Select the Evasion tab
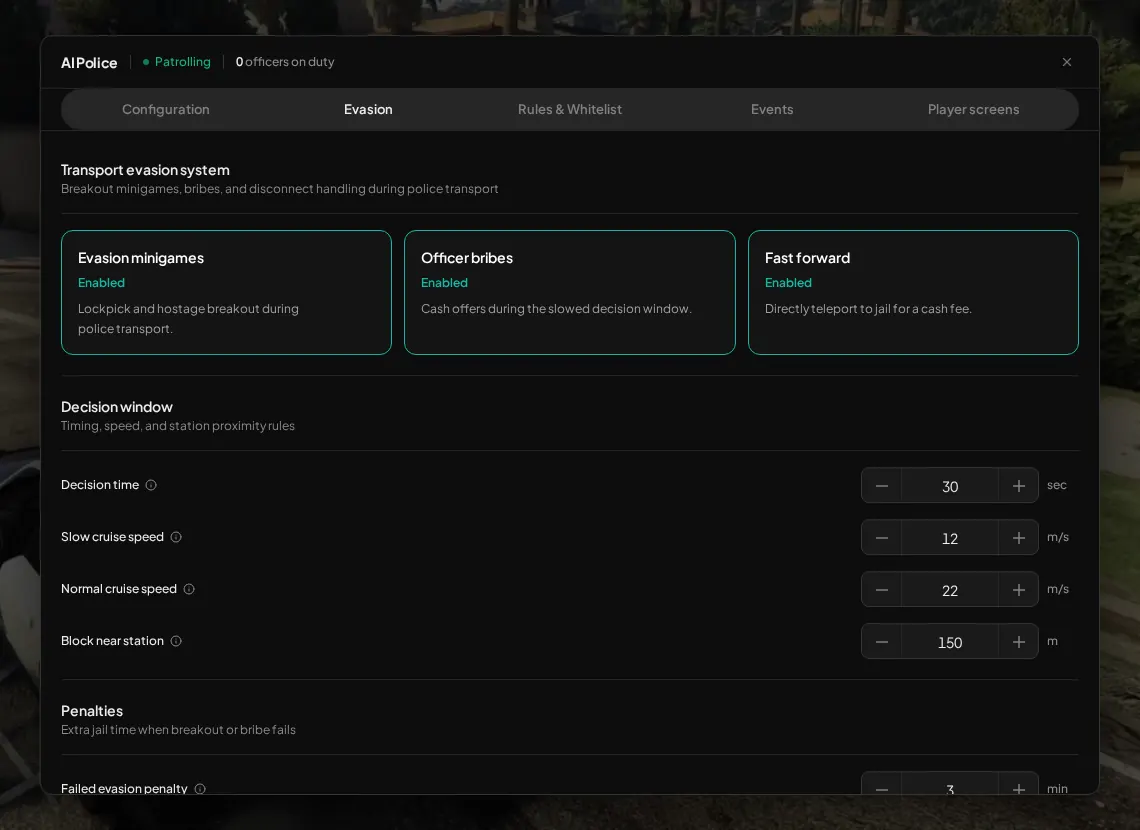The image size is (1140, 830). tap(368, 109)
